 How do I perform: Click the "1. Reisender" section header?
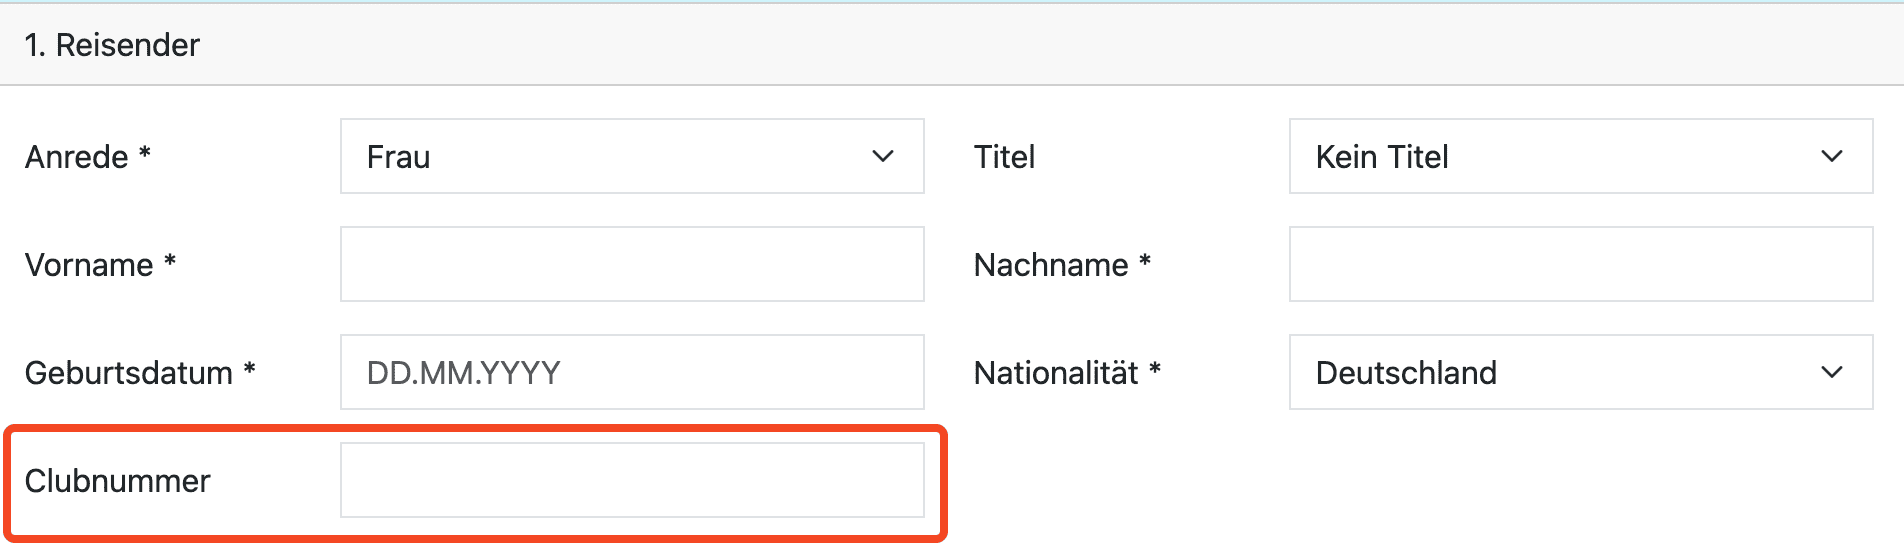[x=112, y=45]
